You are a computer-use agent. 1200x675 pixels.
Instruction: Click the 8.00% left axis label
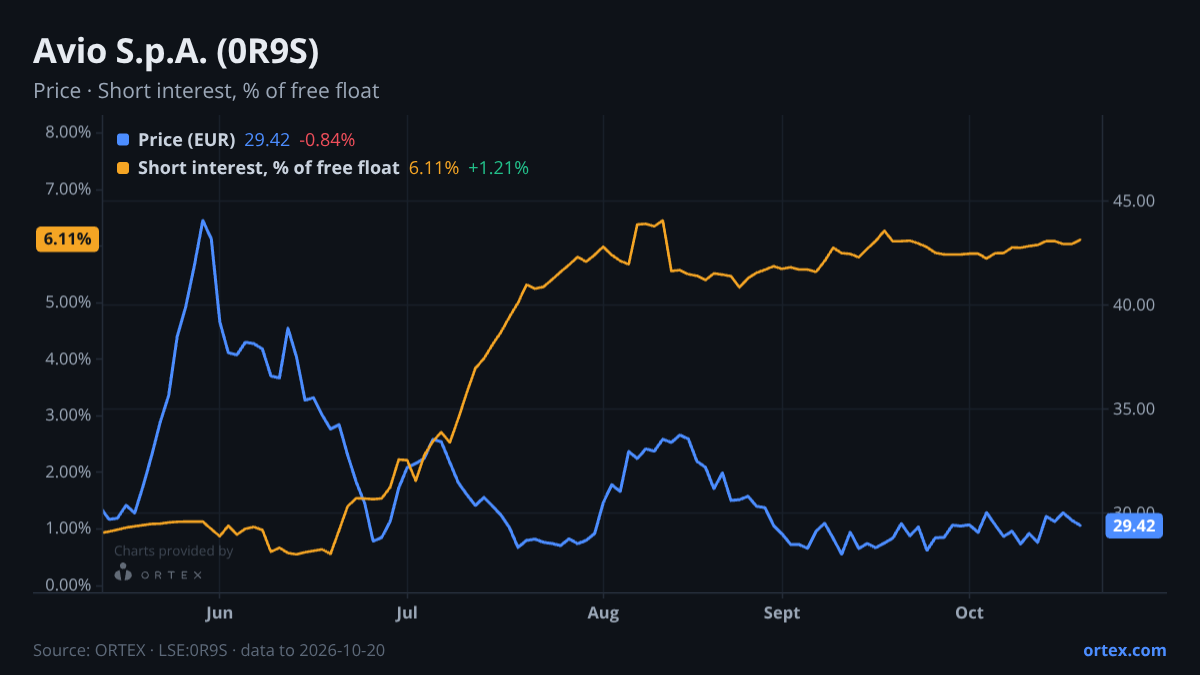pos(69,133)
